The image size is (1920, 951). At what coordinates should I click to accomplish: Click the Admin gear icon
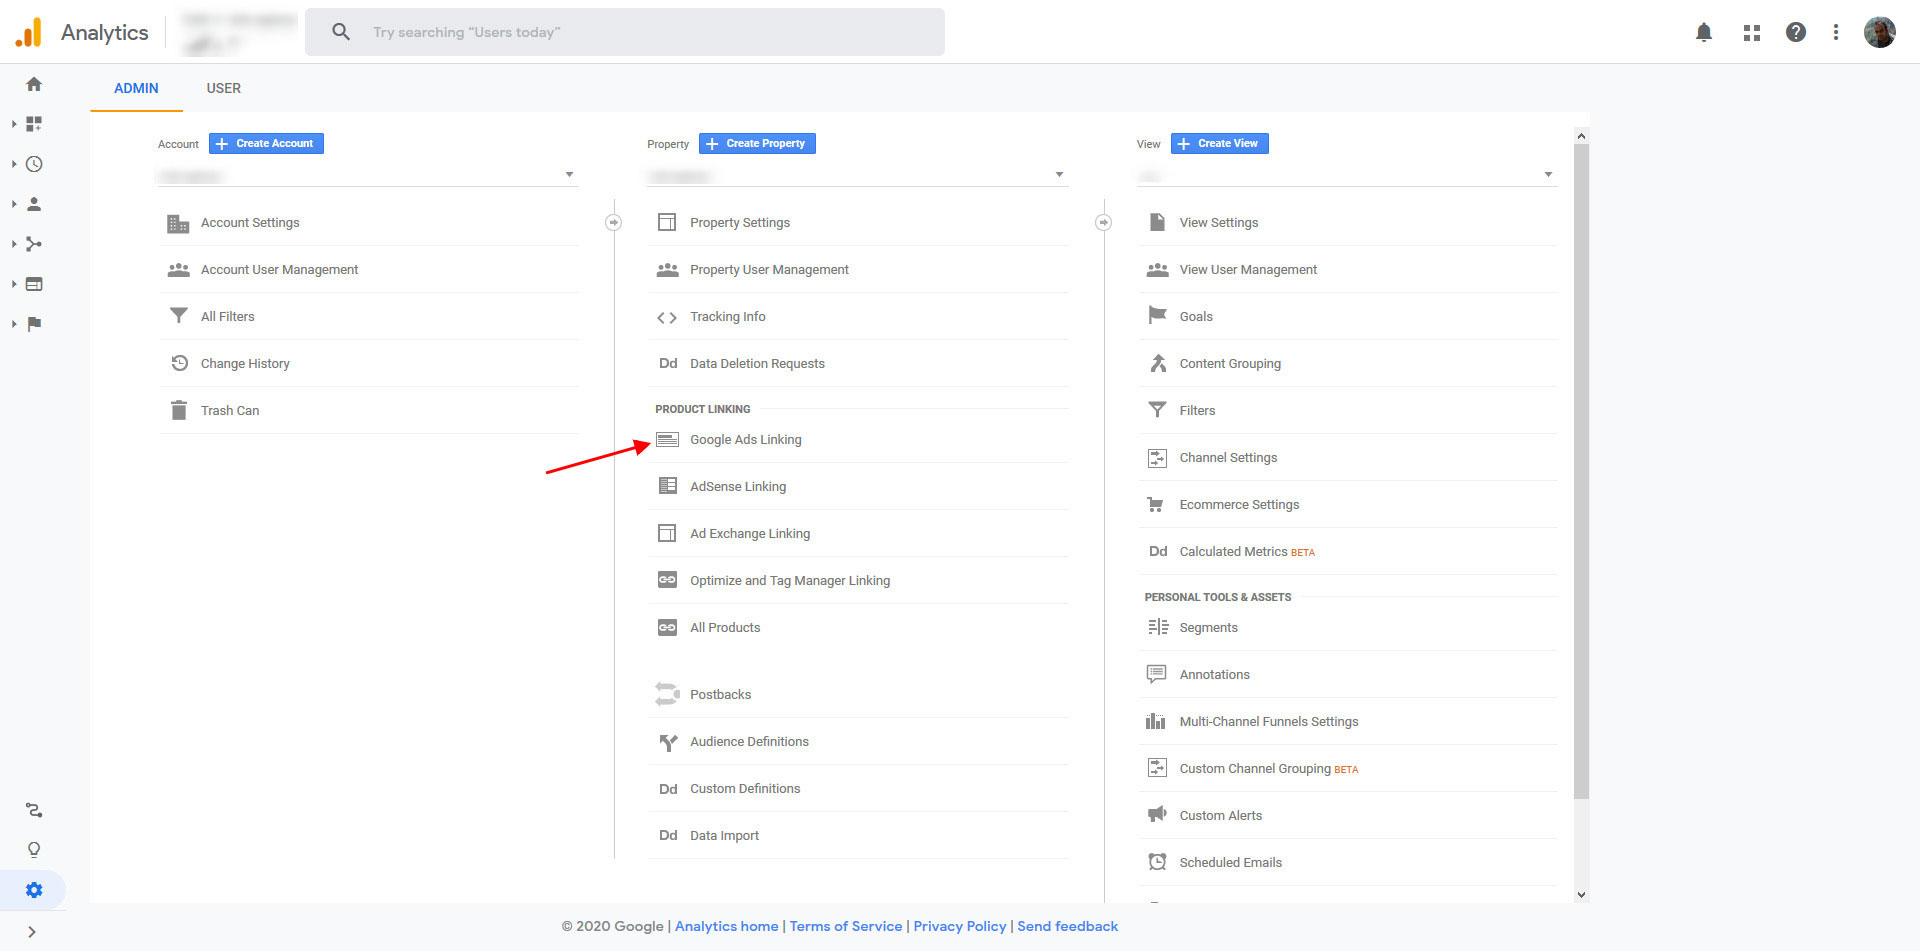pos(34,890)
